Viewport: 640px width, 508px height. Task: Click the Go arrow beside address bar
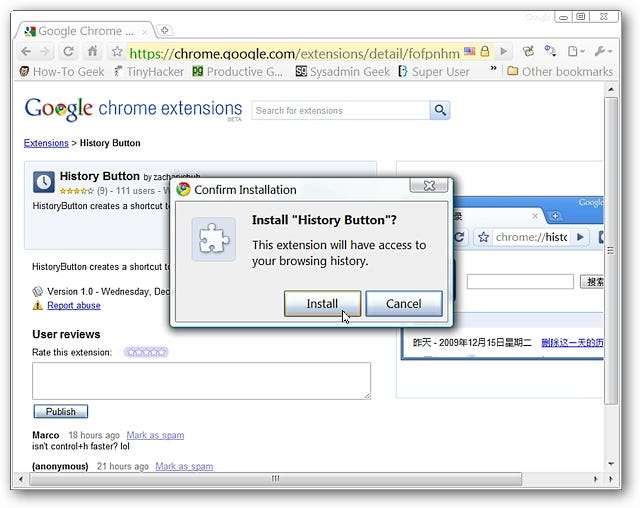504,51
